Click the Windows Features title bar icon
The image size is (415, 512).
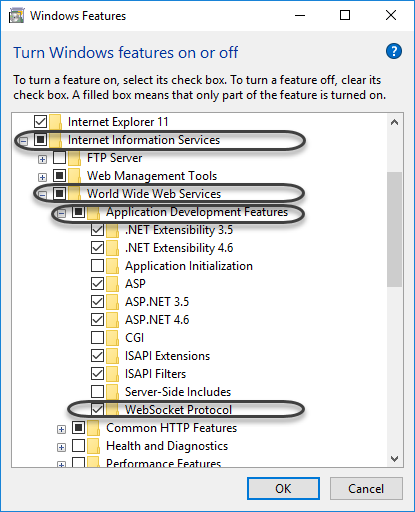(17, 16)
